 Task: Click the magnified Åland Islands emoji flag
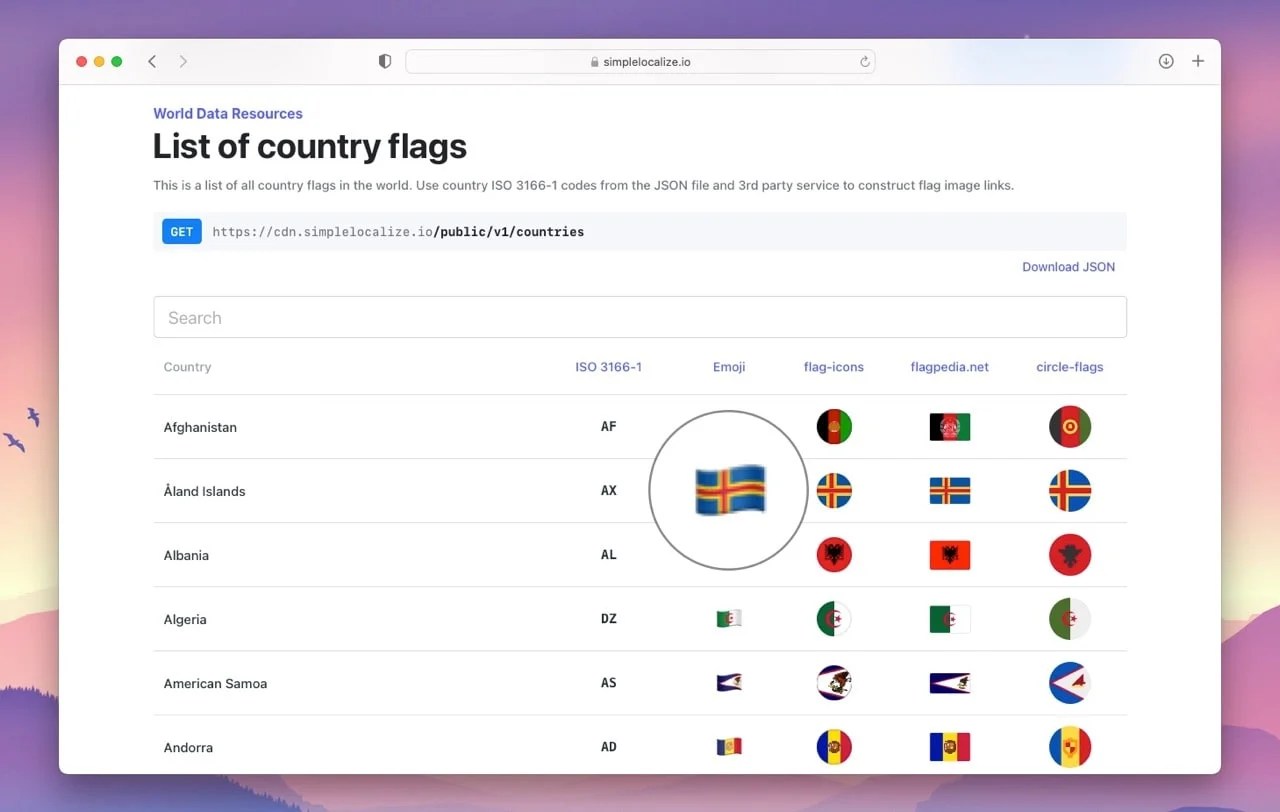coord(728,490)
